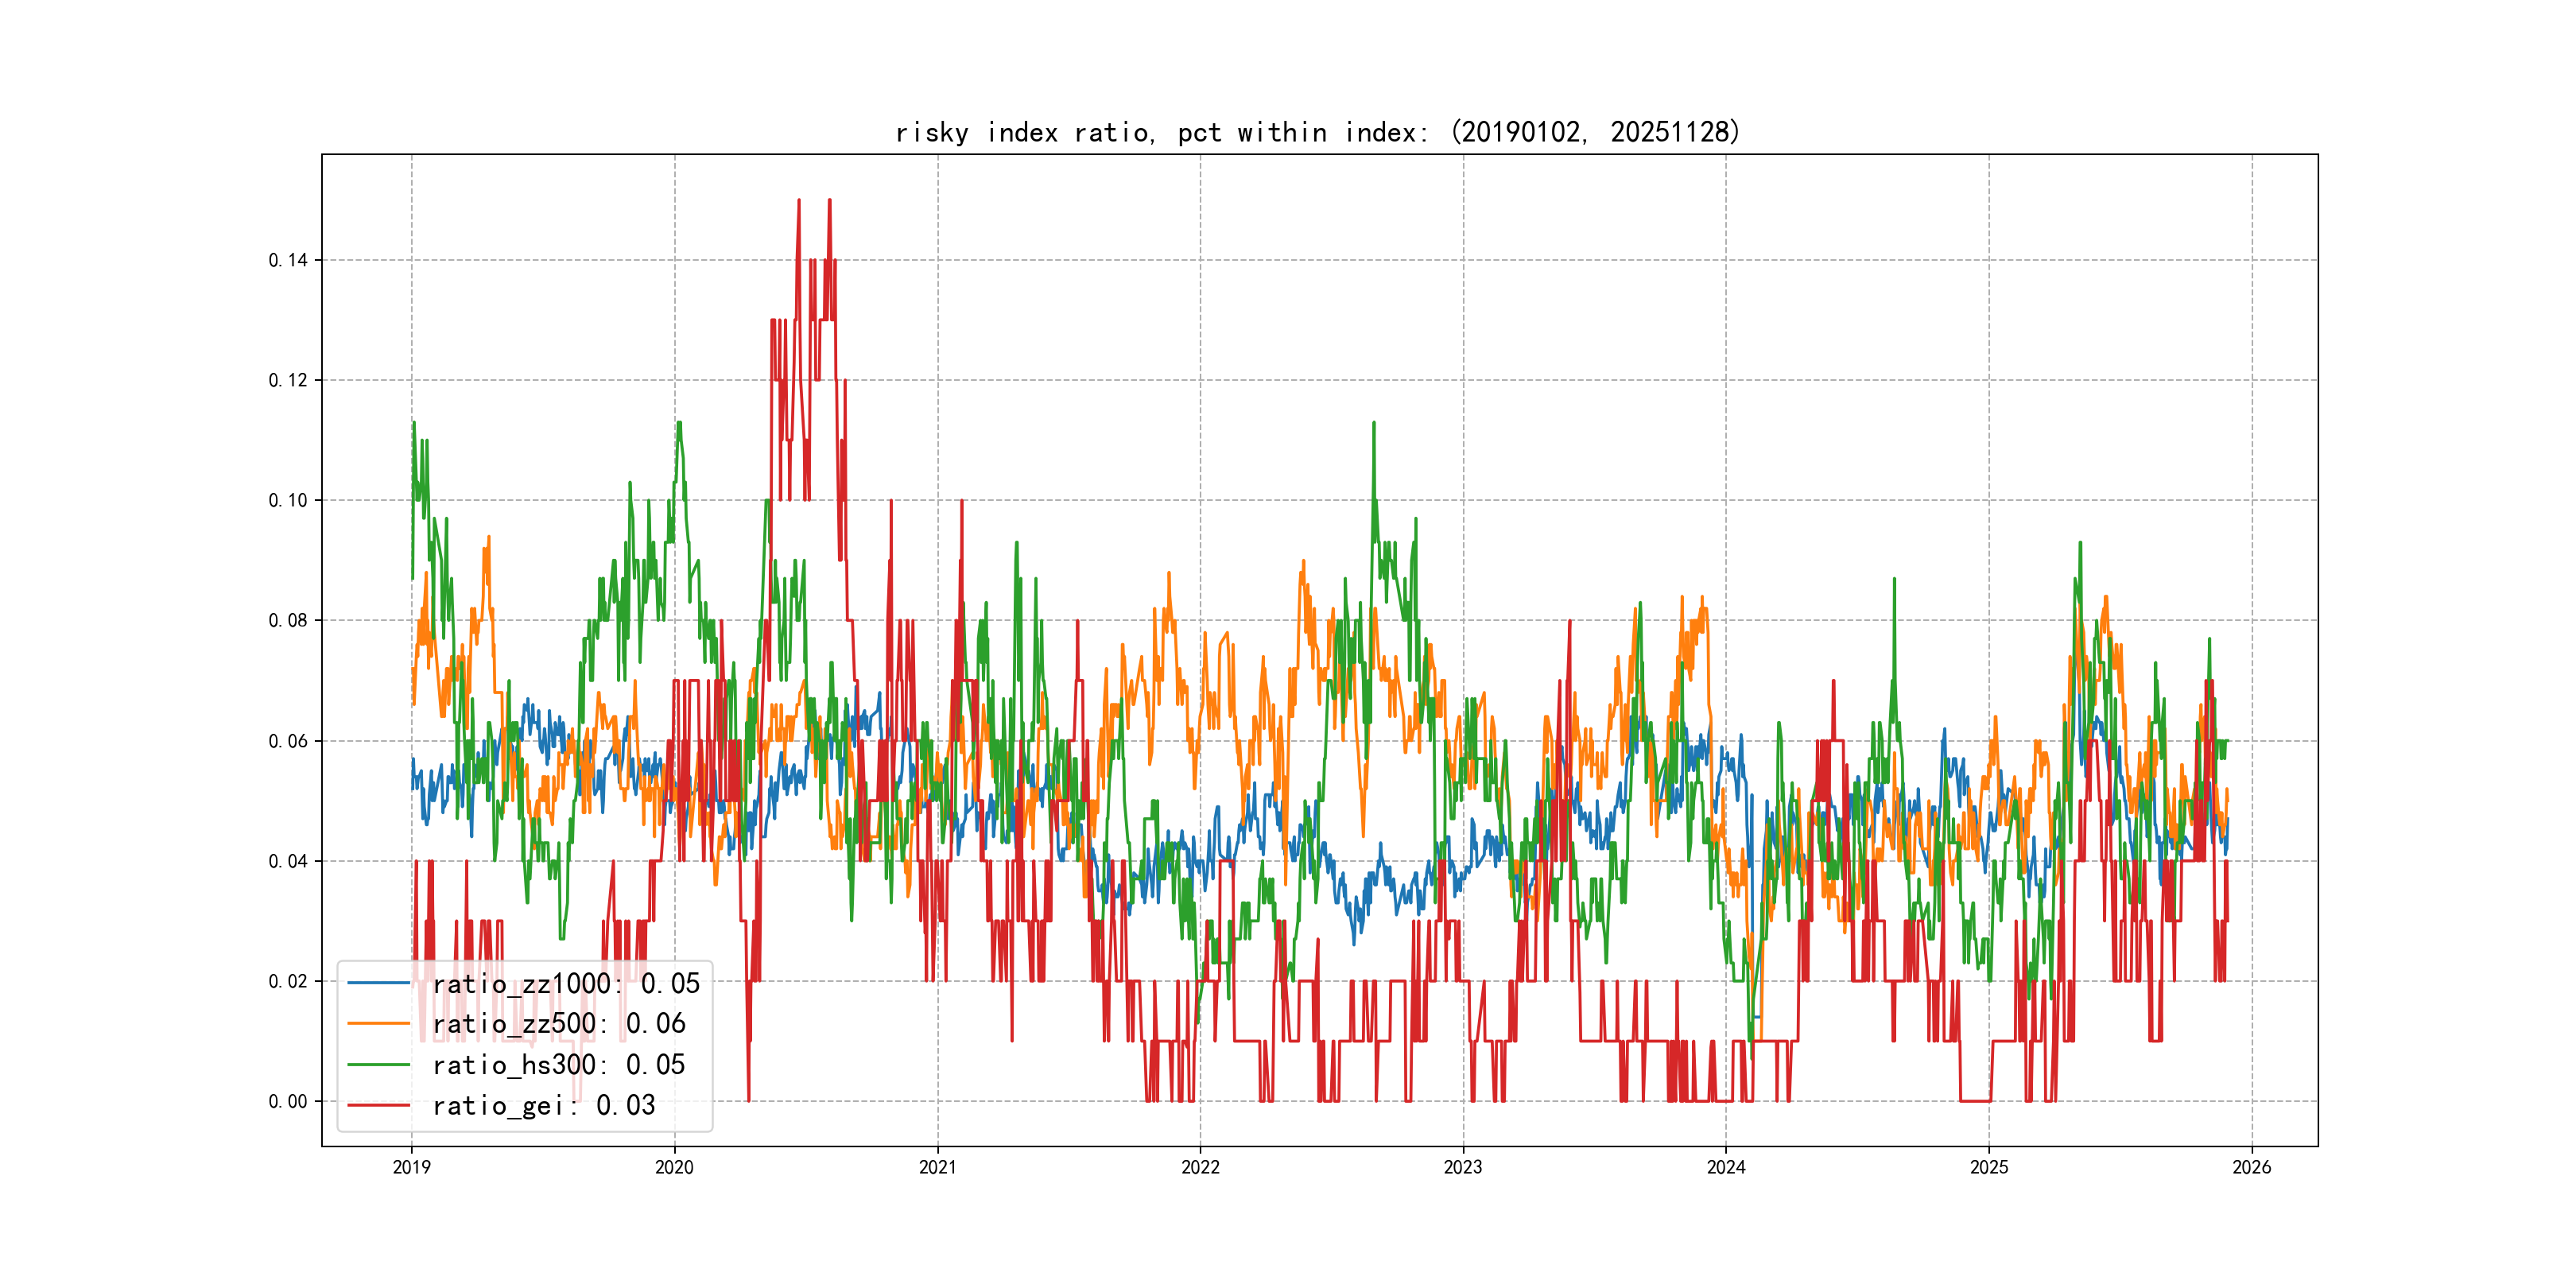The height and width of the screenshot is (1288, 2576).
Task: Click the 2022 x-axis tick label
Action: (1200, 1167)
